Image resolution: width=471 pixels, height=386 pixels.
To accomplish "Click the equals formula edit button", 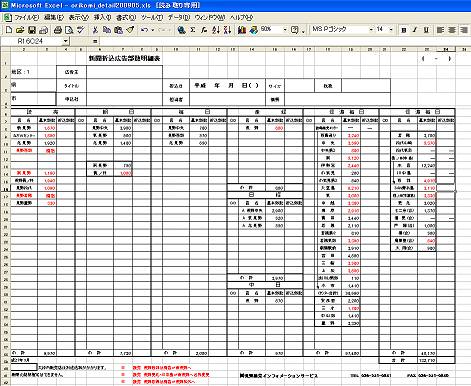I will coord(95,41).
